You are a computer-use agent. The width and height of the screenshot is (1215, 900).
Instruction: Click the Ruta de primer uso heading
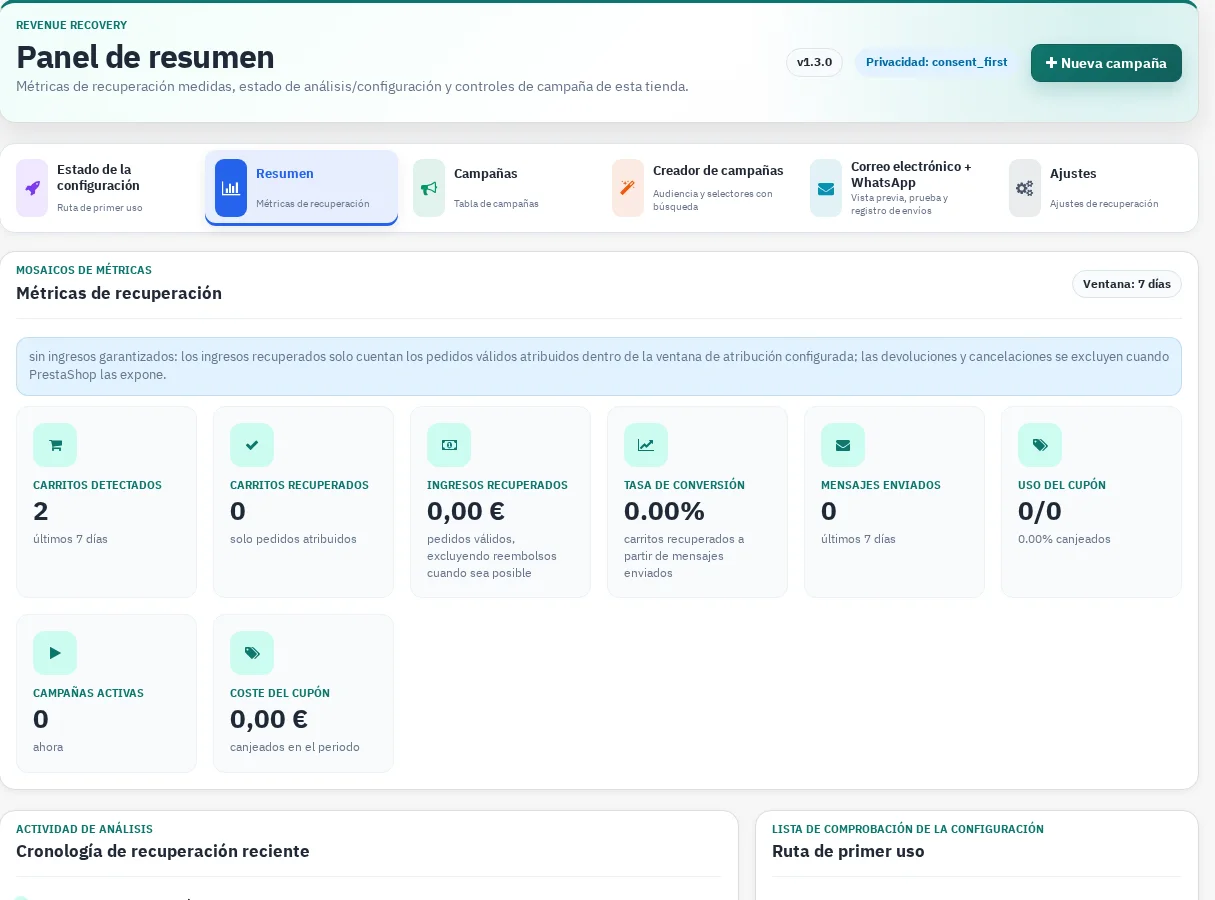pyautogui.click(x=848, y=851)
